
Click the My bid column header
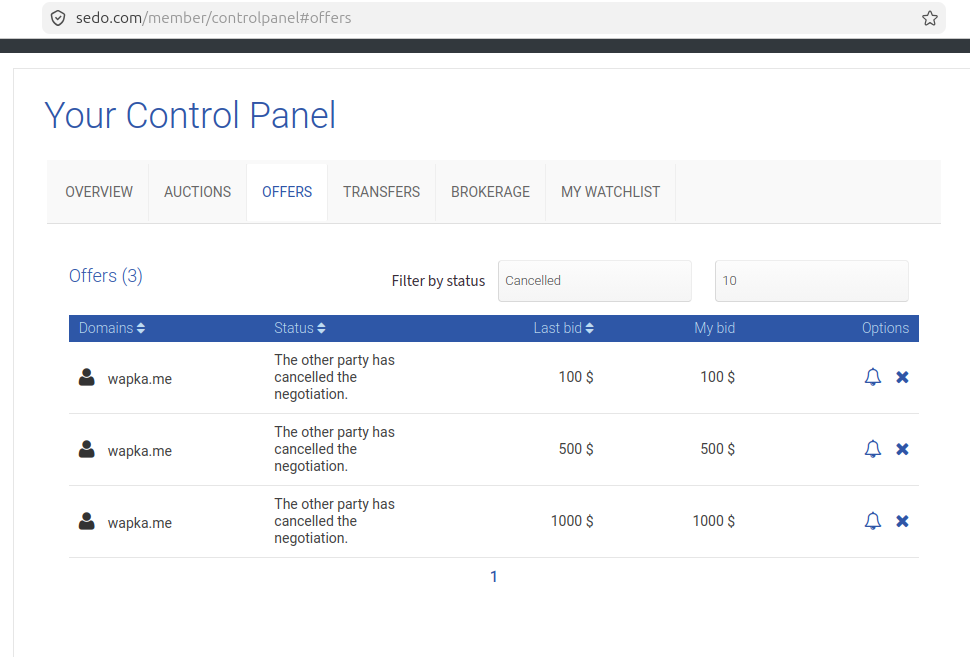tap(715, 328)
